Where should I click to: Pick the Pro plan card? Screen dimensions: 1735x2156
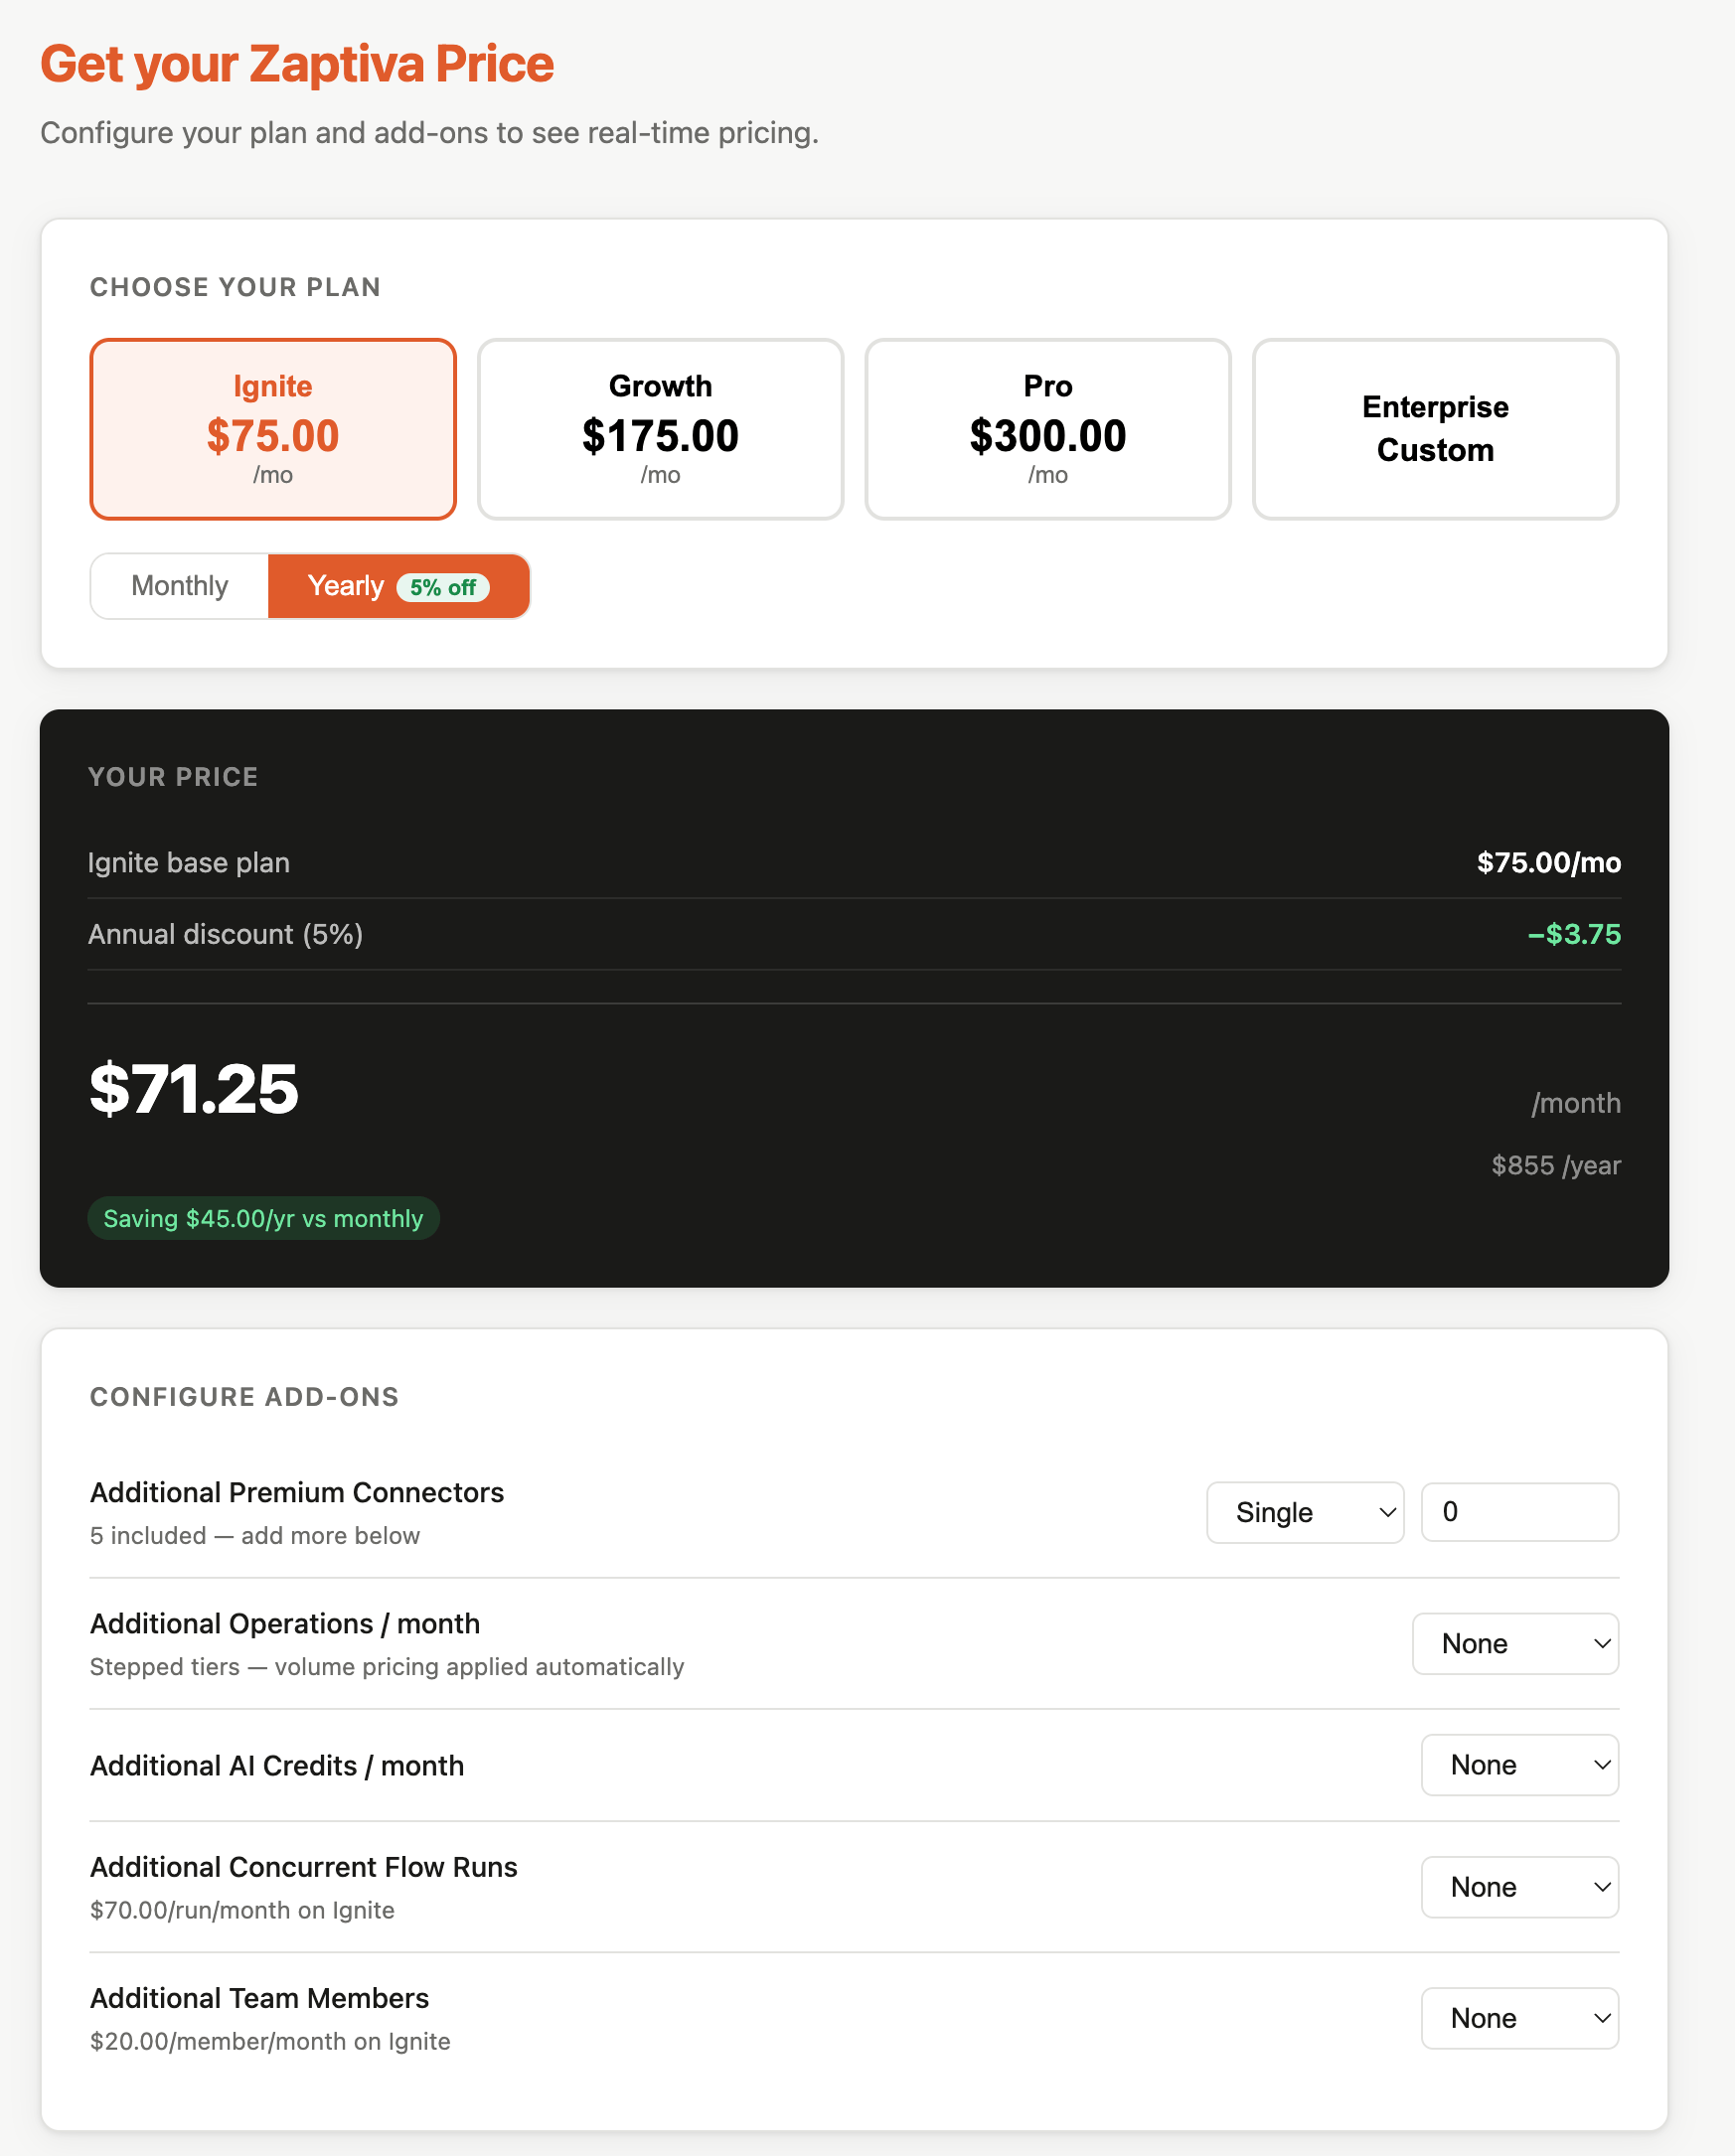(1047, 429)
